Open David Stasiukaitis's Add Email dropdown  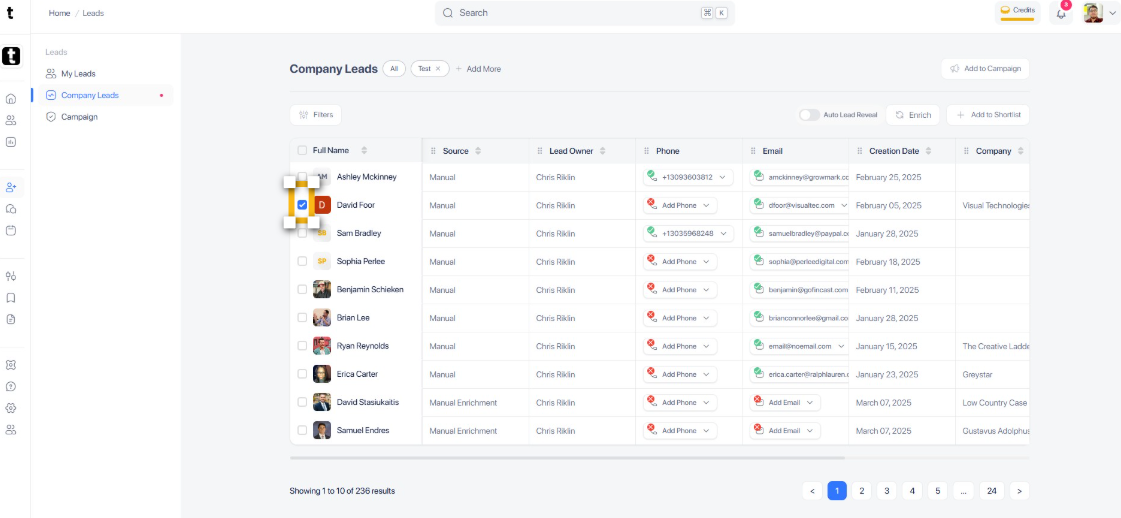810,402
